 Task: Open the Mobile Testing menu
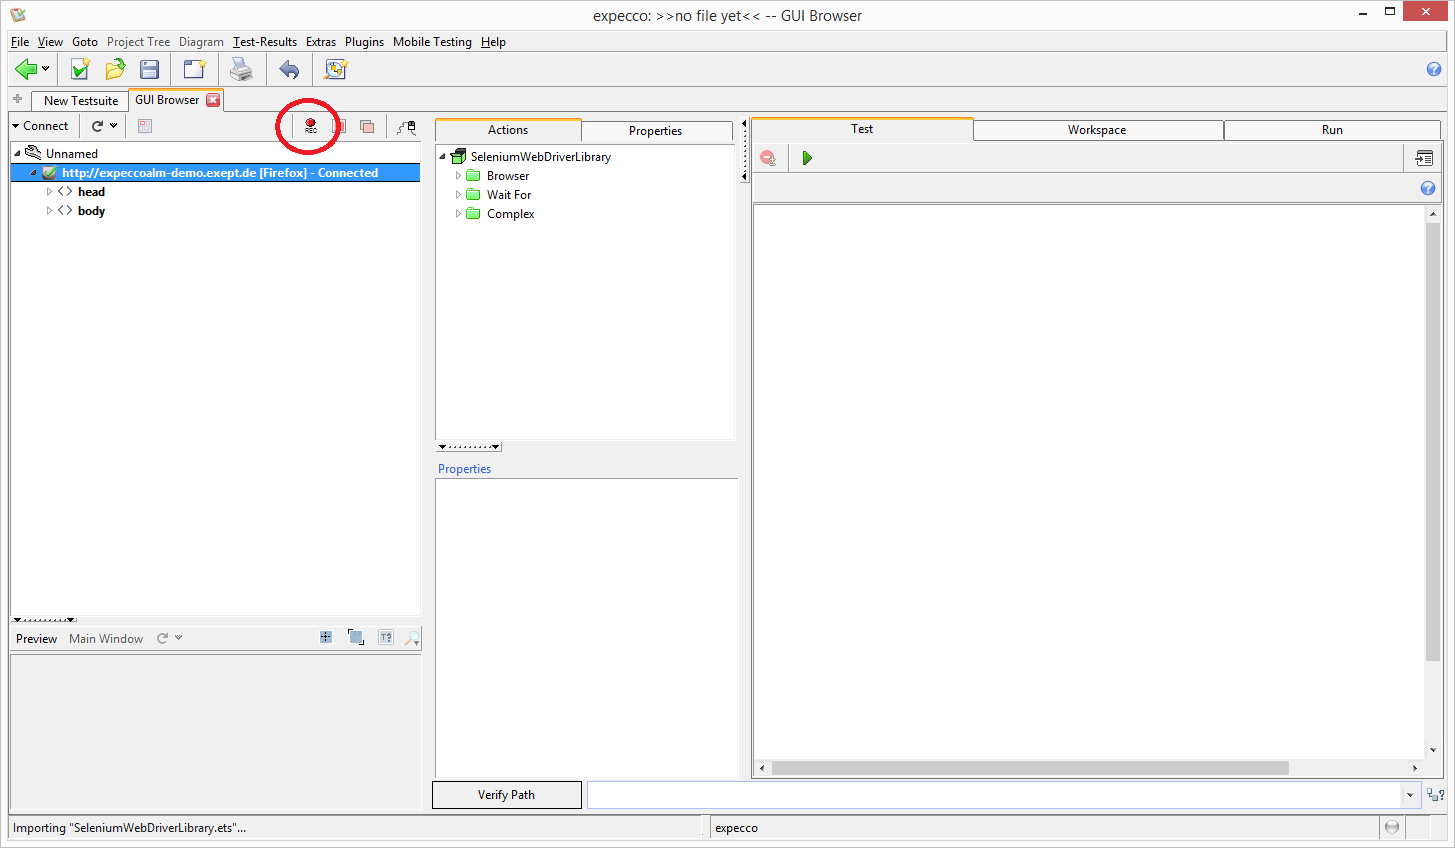click(432, 42)
